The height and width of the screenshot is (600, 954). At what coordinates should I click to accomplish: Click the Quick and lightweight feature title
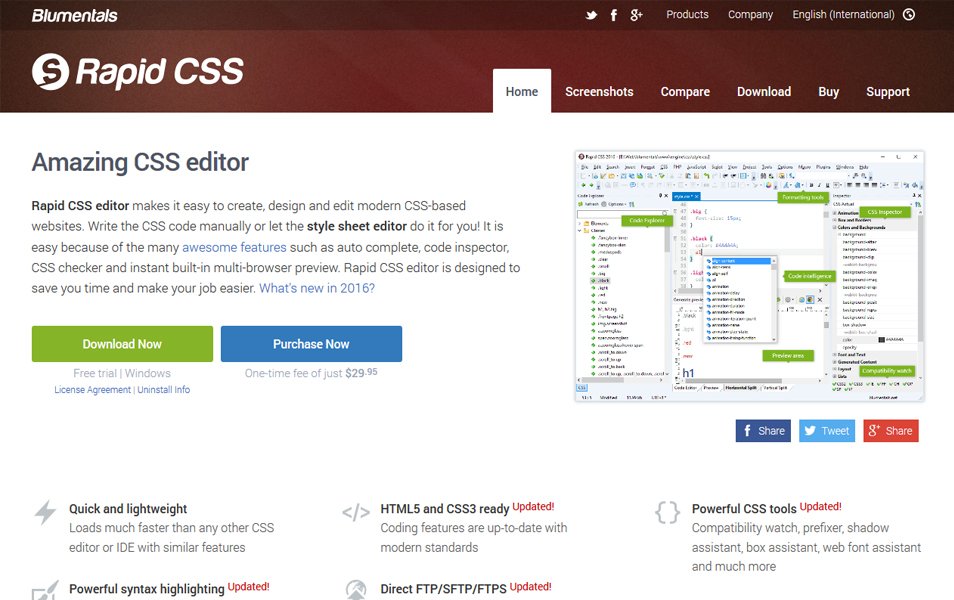click(128, 509)
